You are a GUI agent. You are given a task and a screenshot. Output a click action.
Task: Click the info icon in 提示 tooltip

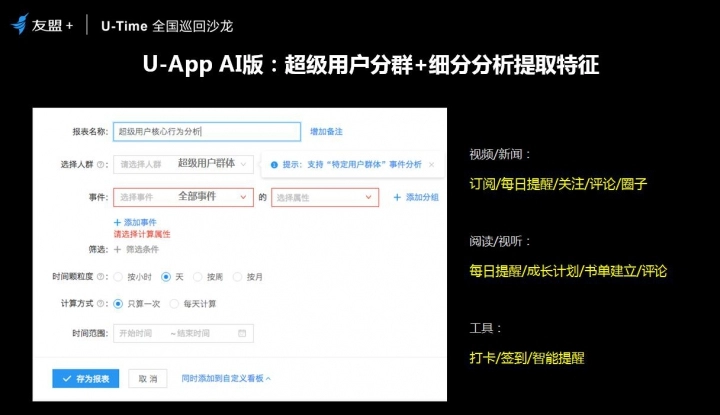tap(274, 164)
